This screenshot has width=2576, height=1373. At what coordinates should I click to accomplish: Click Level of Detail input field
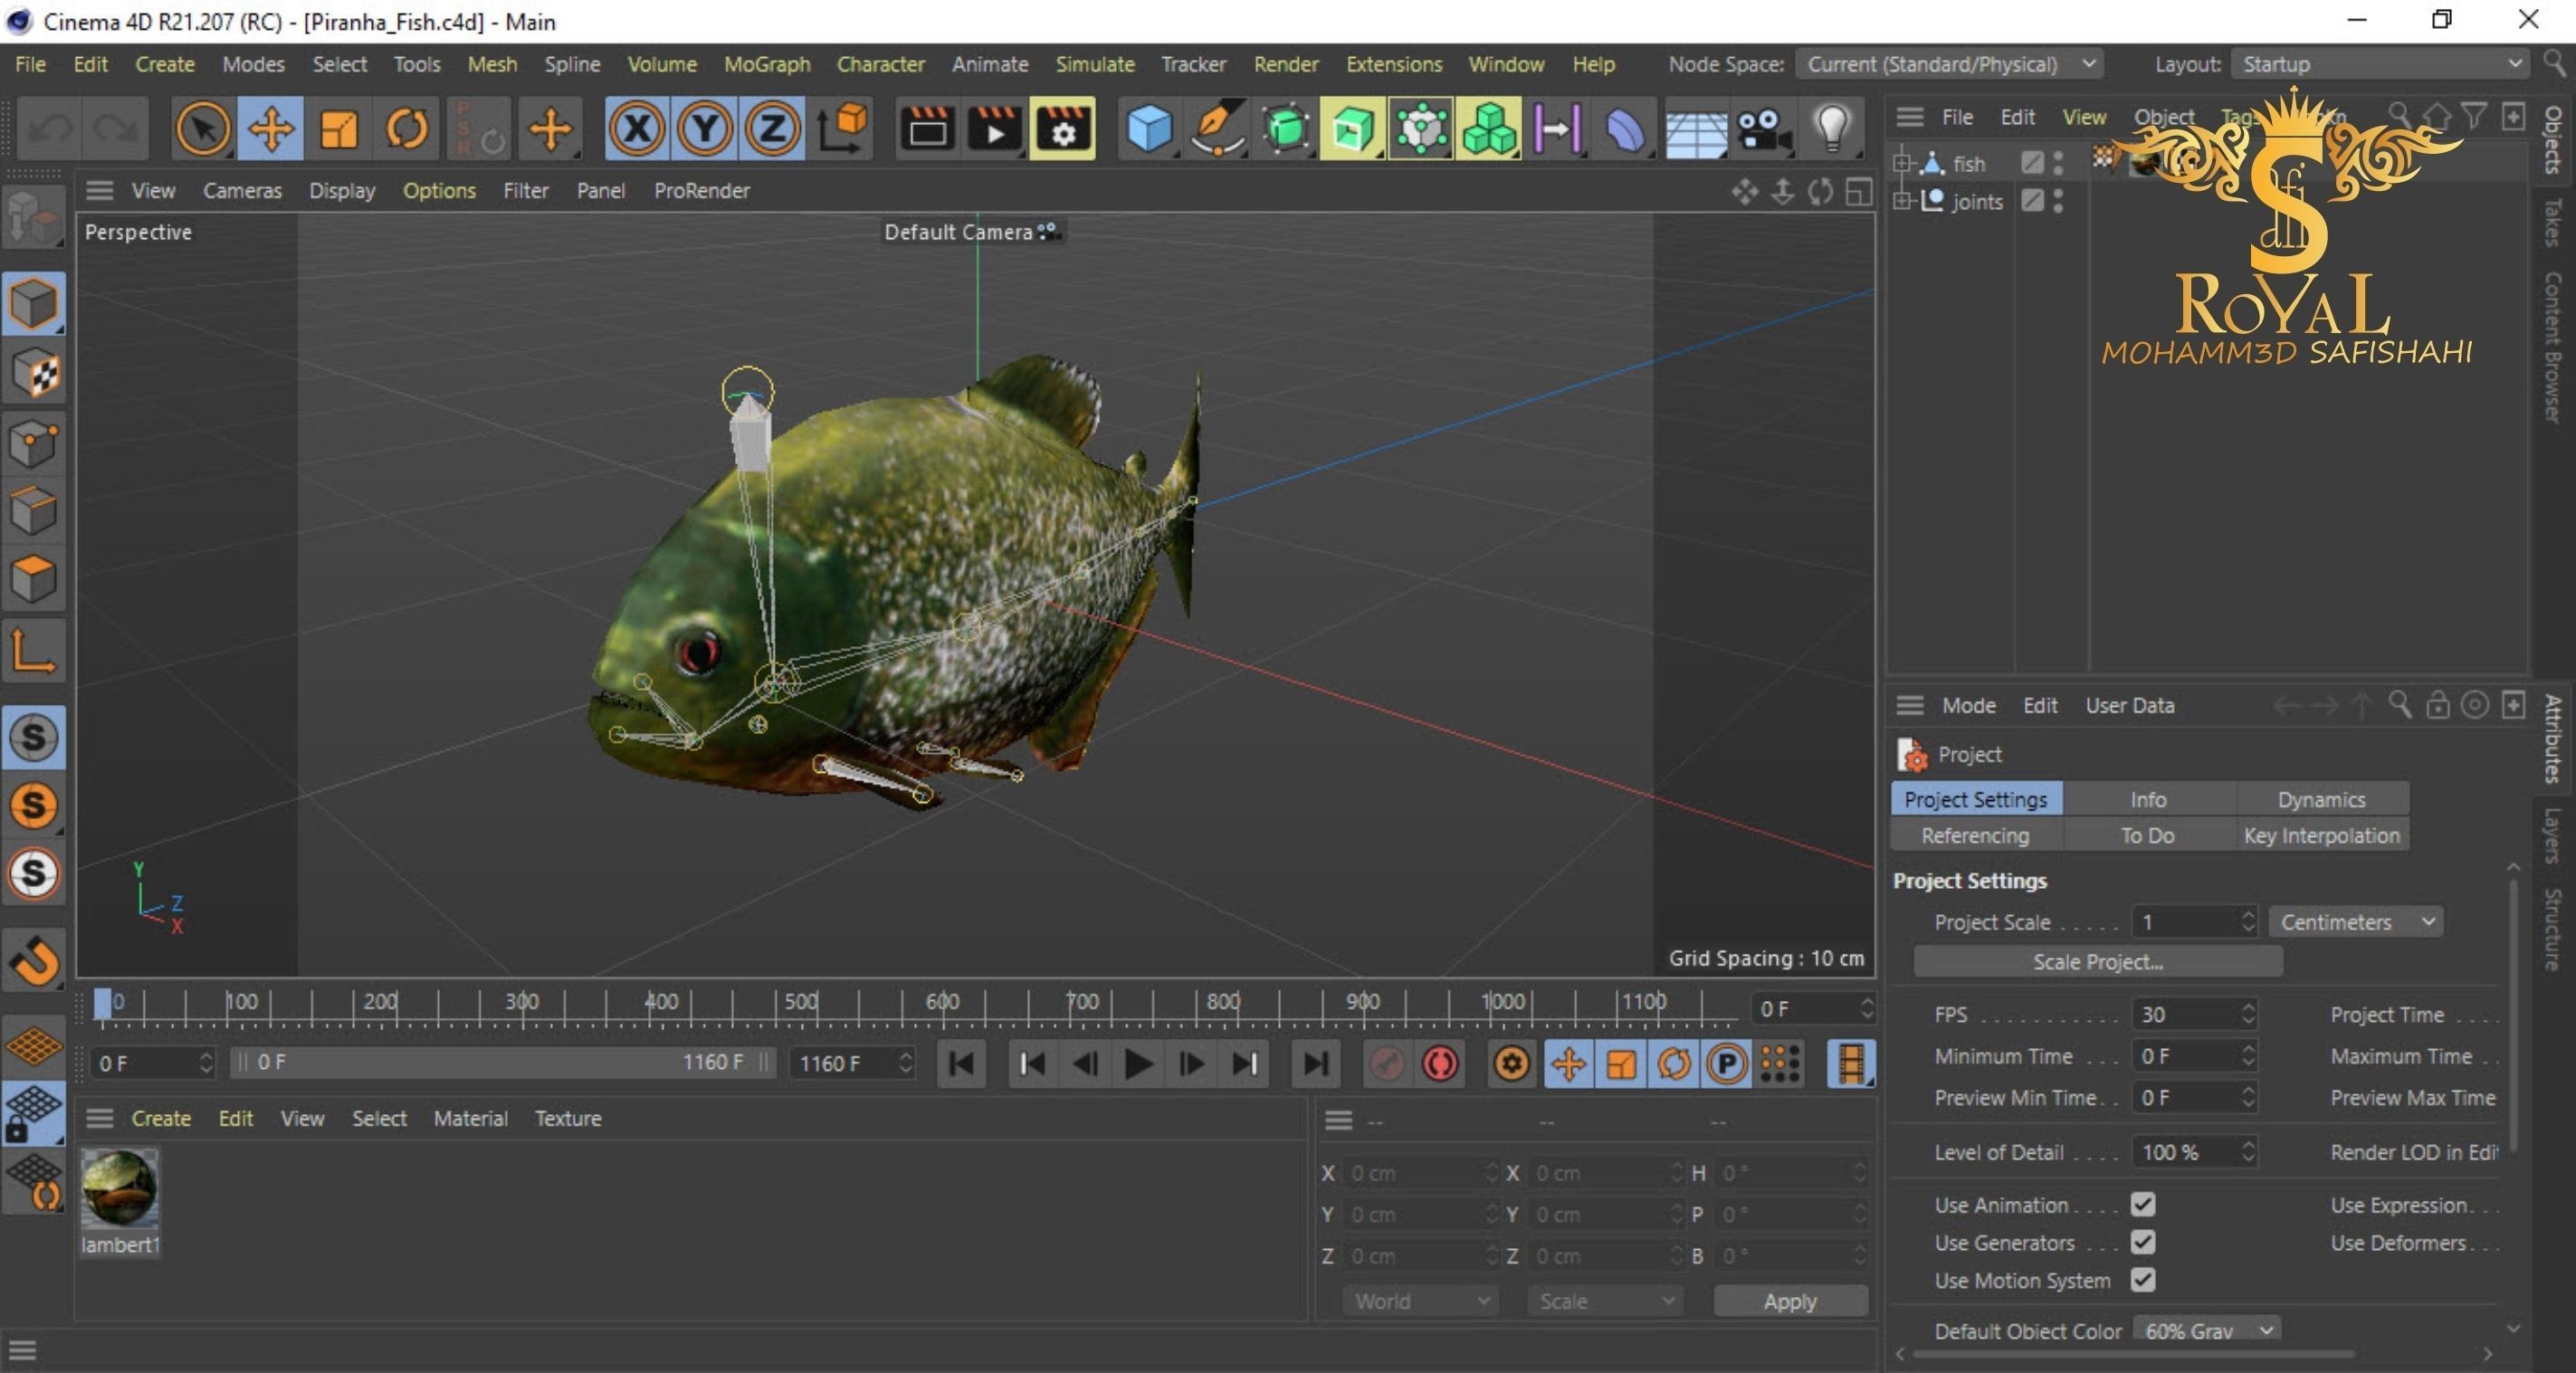click(2186, 1151)
